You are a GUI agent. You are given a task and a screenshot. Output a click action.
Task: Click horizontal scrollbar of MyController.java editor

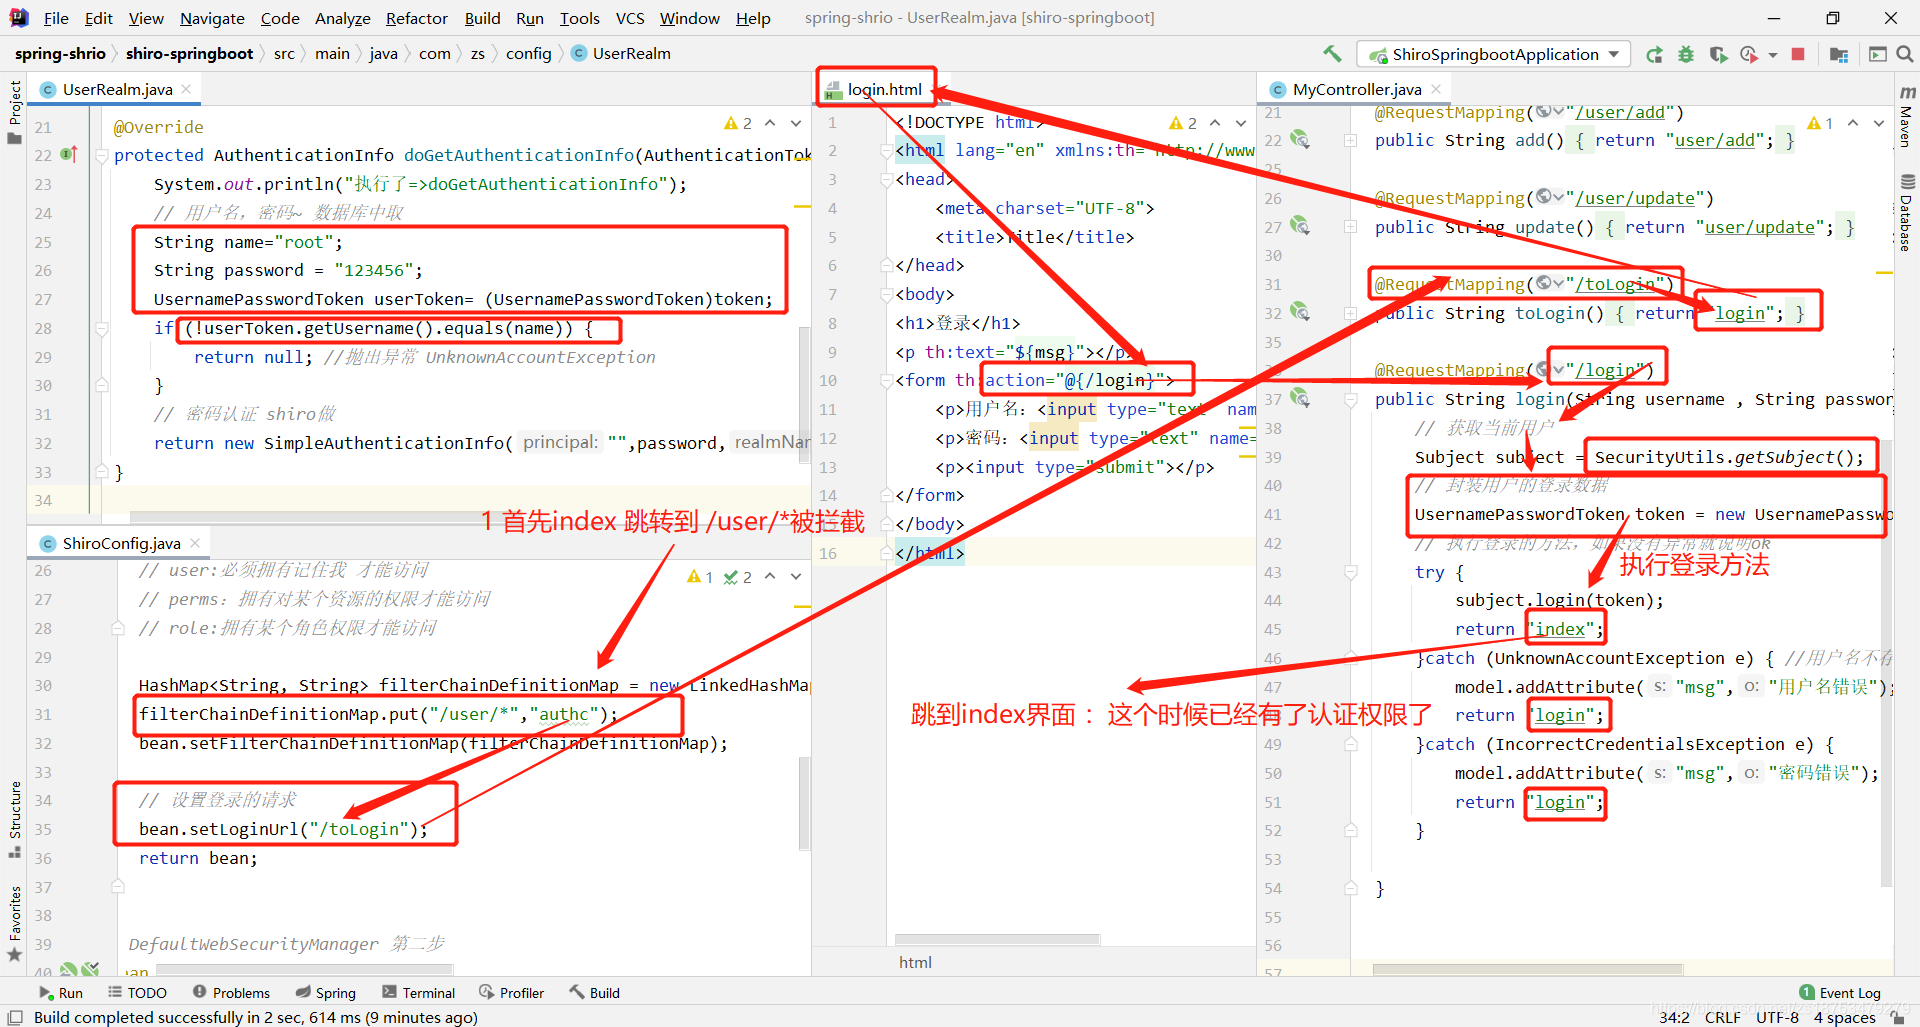pos(1527,969)
